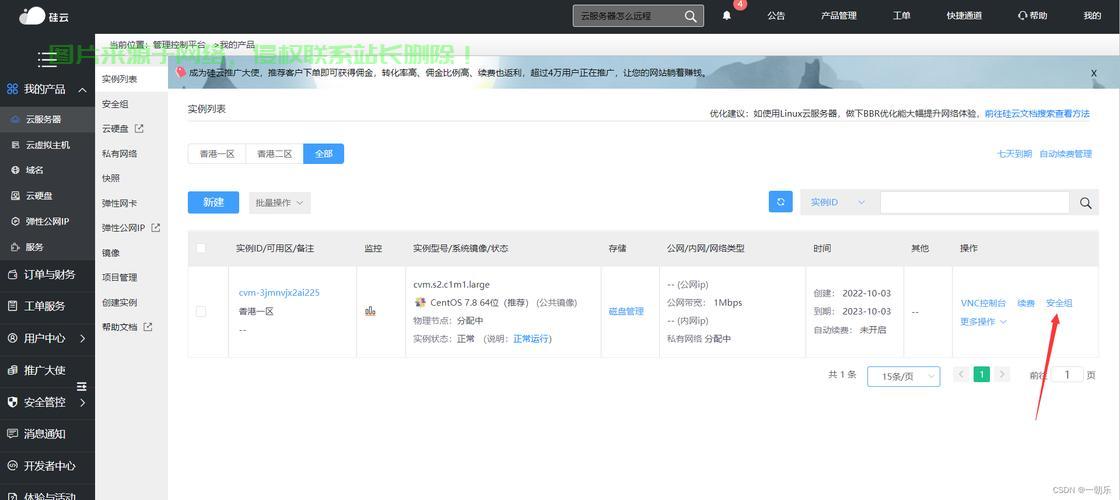Open the monitoring chart icon
The image size is (1120, 500).
tap(370, 311)
